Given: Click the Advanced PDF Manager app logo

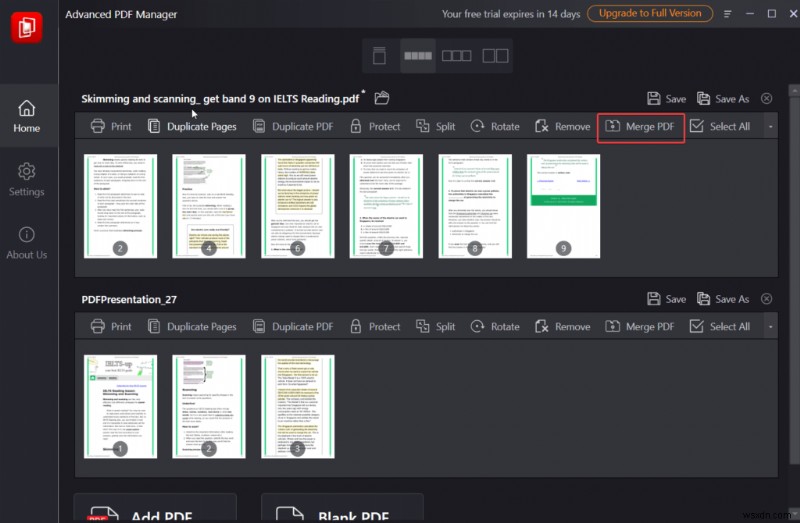Looking at the screenshot, I should pyautogui.click(x=27, y=27).
